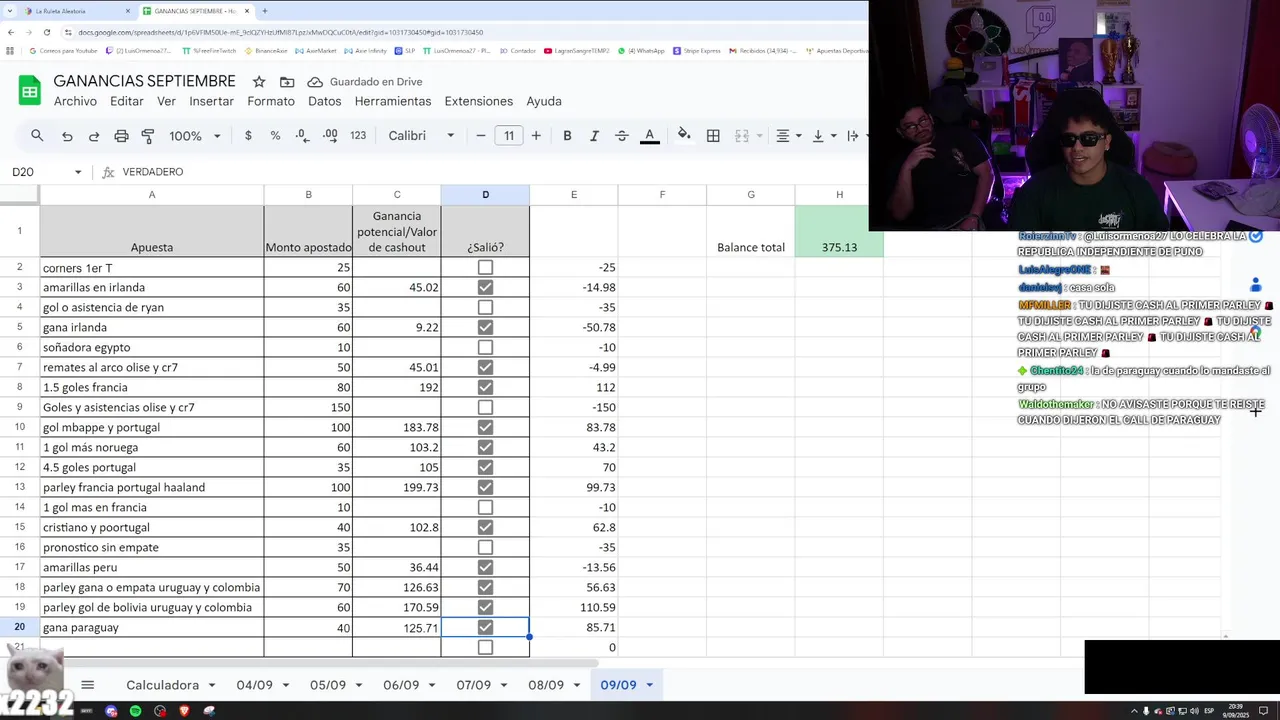Switch to the 07/09 sheet tab
The height and width of the screenshot is (720, 1280).
[x=473, y=685]
